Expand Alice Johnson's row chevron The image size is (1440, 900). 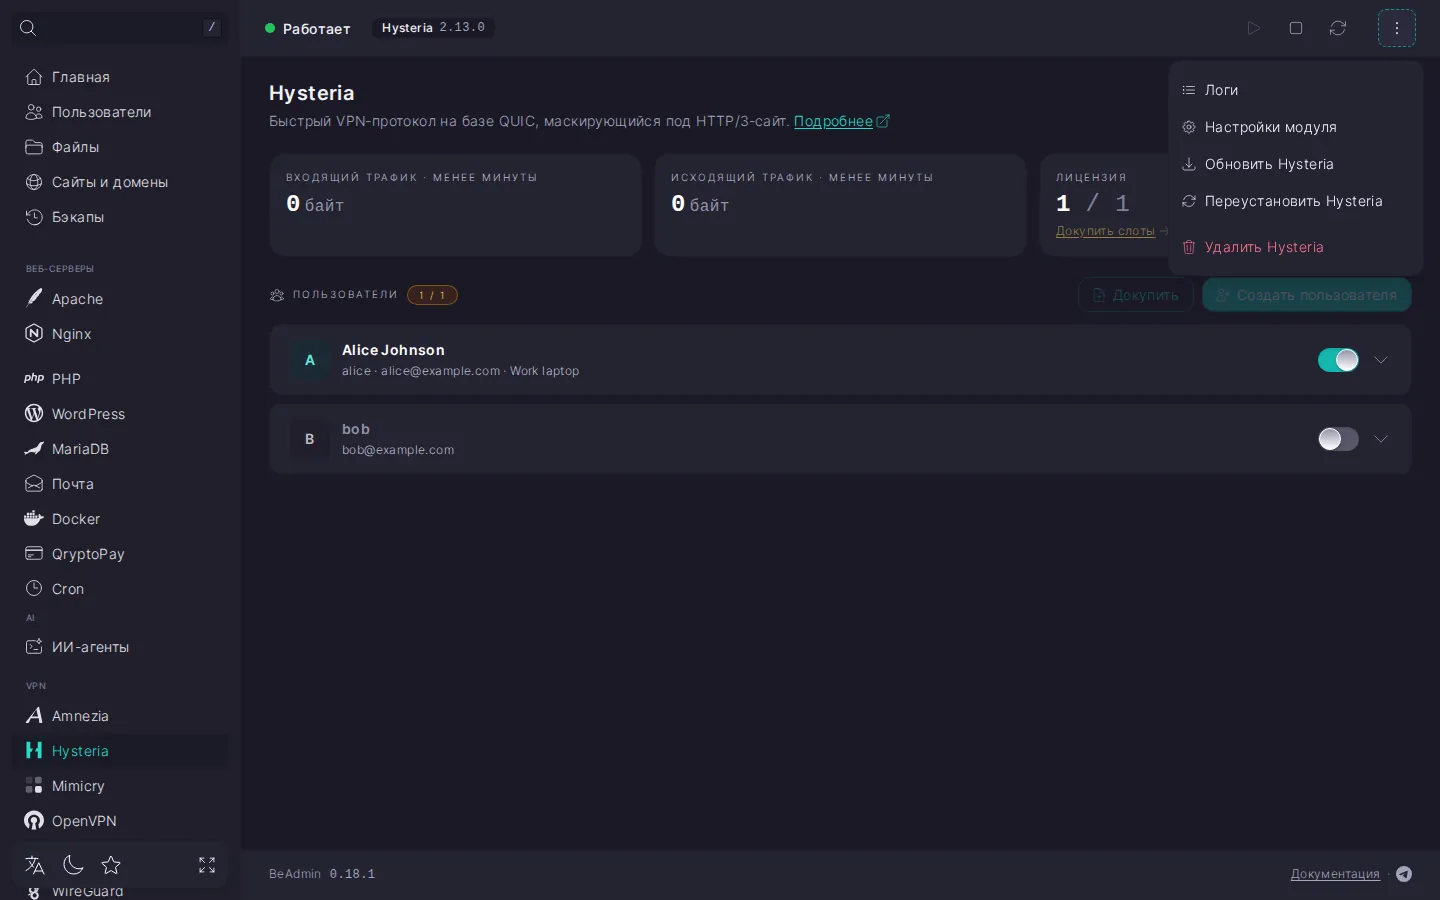pos(1381,360)
